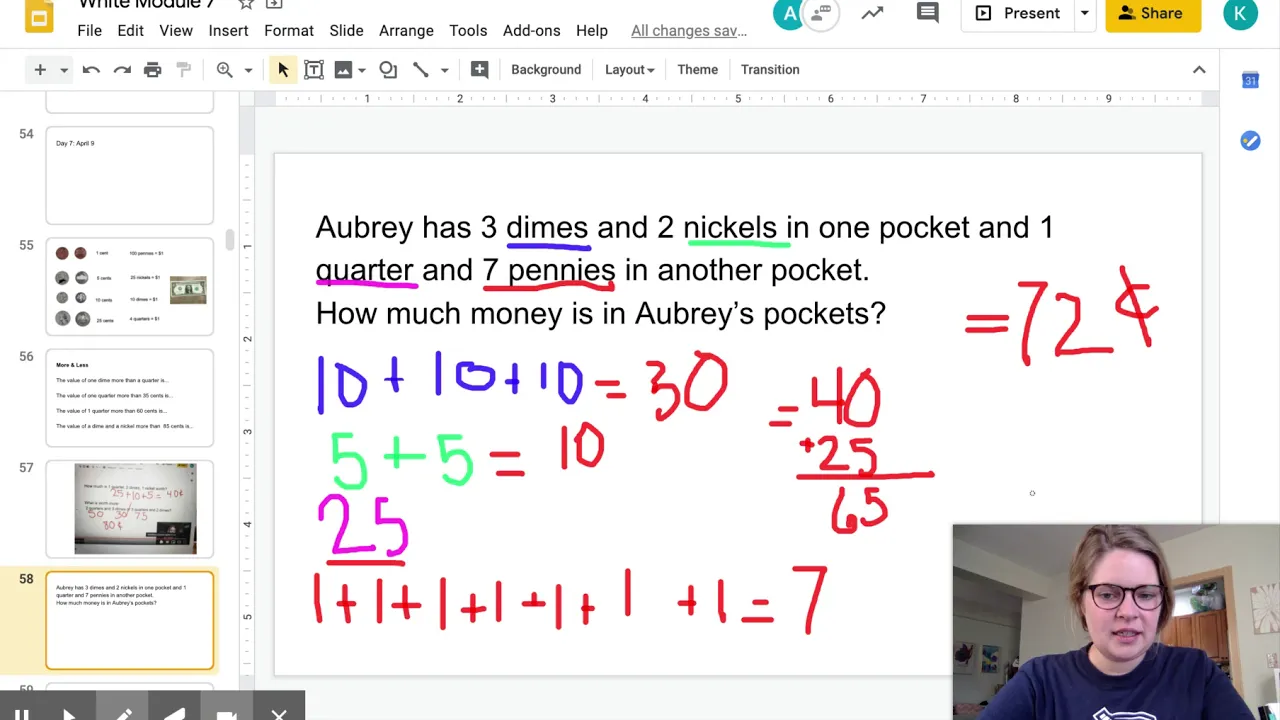Click the Insert image icon
Image resolution: width=1280 pixels, height=720 pixels.
click(x=343, y=70)
